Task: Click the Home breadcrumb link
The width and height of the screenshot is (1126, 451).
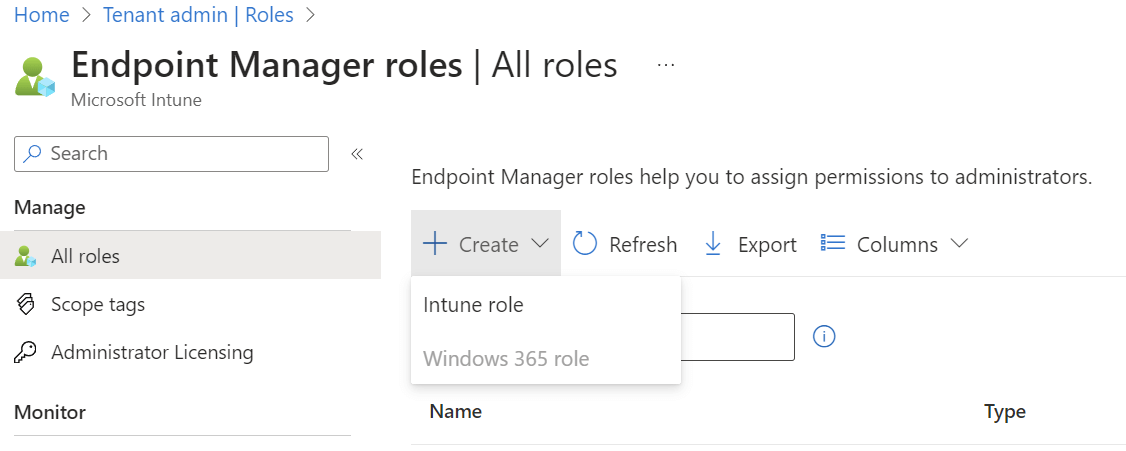Action: click(41, 15)
